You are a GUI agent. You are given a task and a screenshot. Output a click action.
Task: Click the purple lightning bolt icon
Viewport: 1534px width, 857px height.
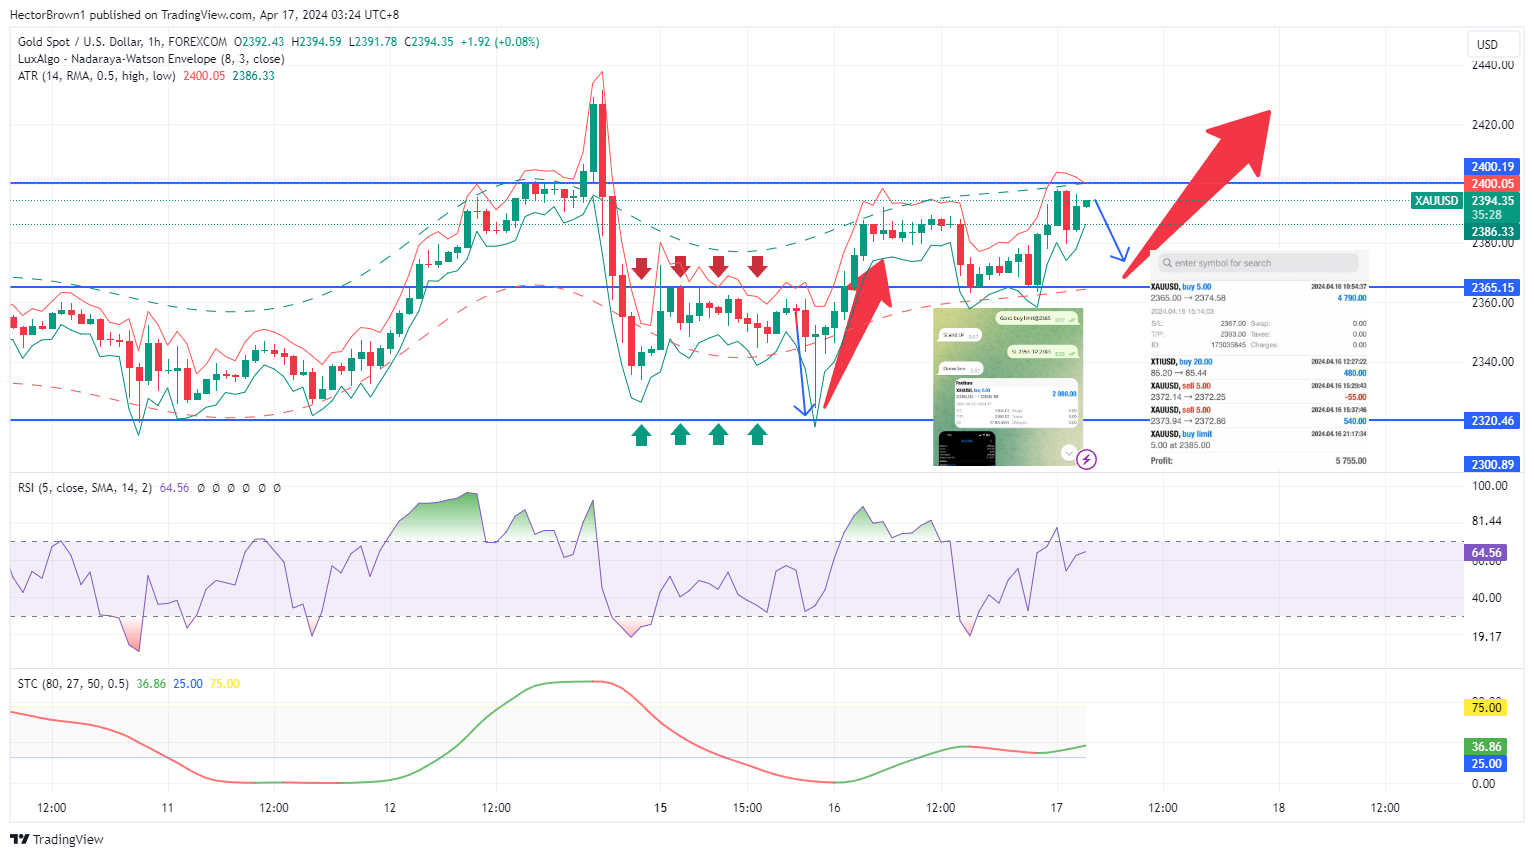click(1087, 460)
